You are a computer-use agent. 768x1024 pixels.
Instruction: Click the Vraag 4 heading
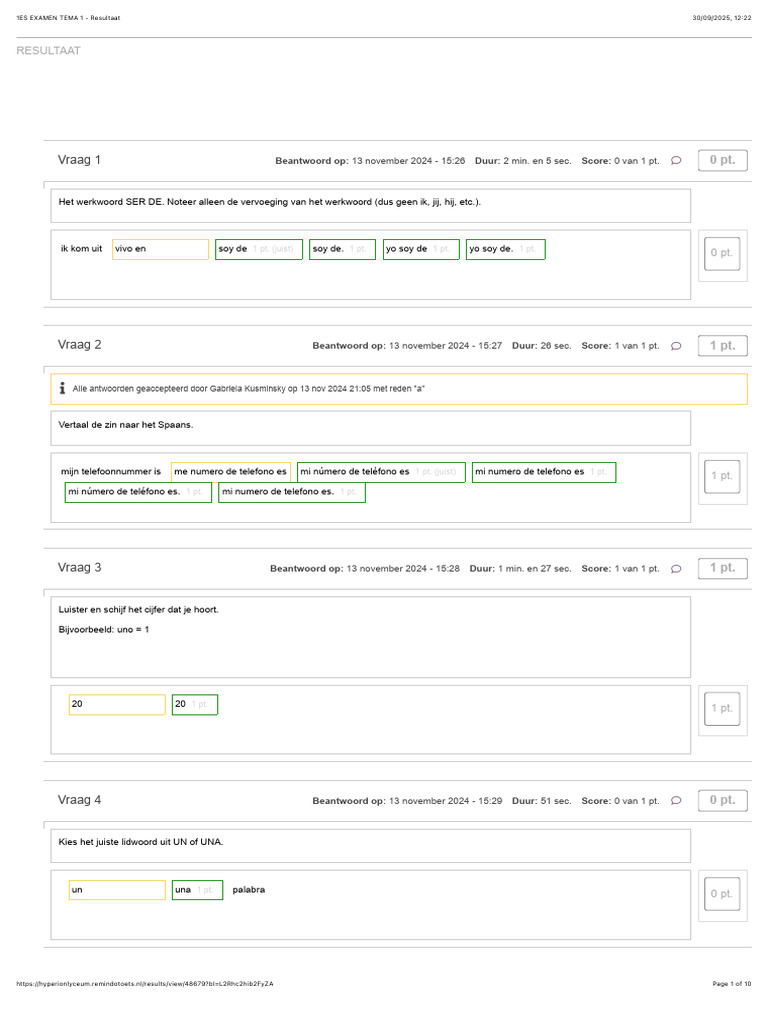click(x=79, y=800)
